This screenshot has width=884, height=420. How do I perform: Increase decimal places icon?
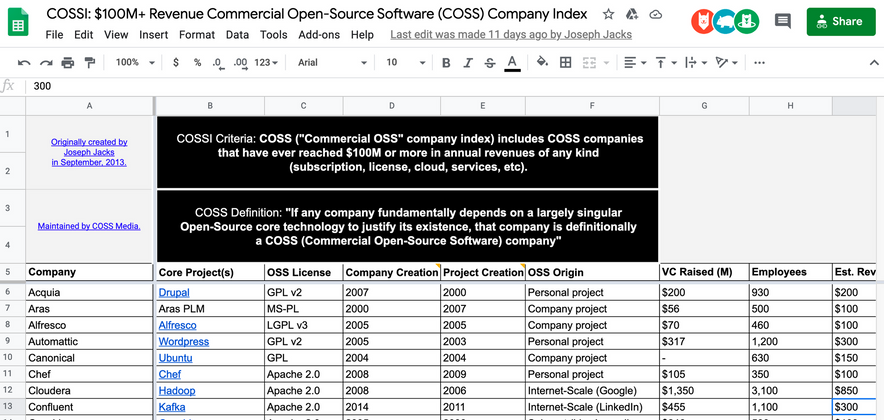[x=240, y=63]
